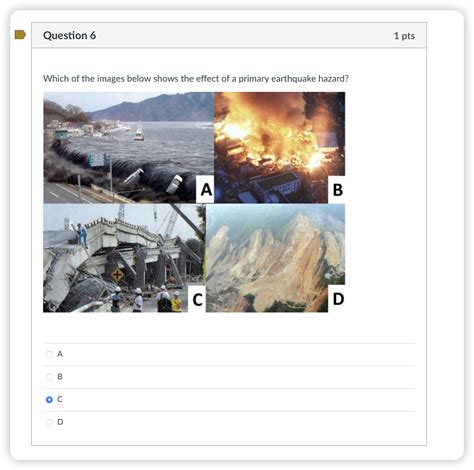Click the letter B label on fire image
This screenshot has width=474, height=470.
point(337,190)
